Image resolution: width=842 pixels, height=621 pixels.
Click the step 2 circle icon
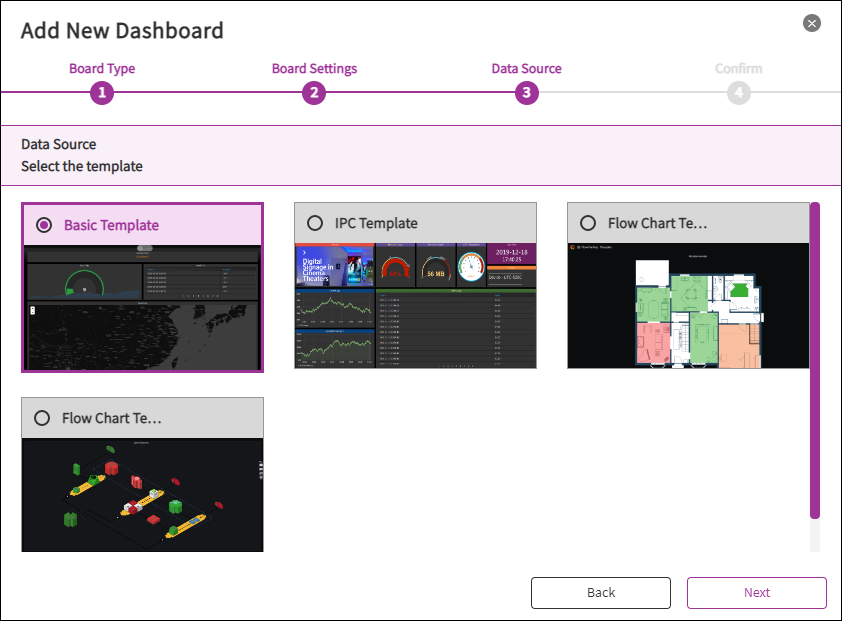pos(314,93)
